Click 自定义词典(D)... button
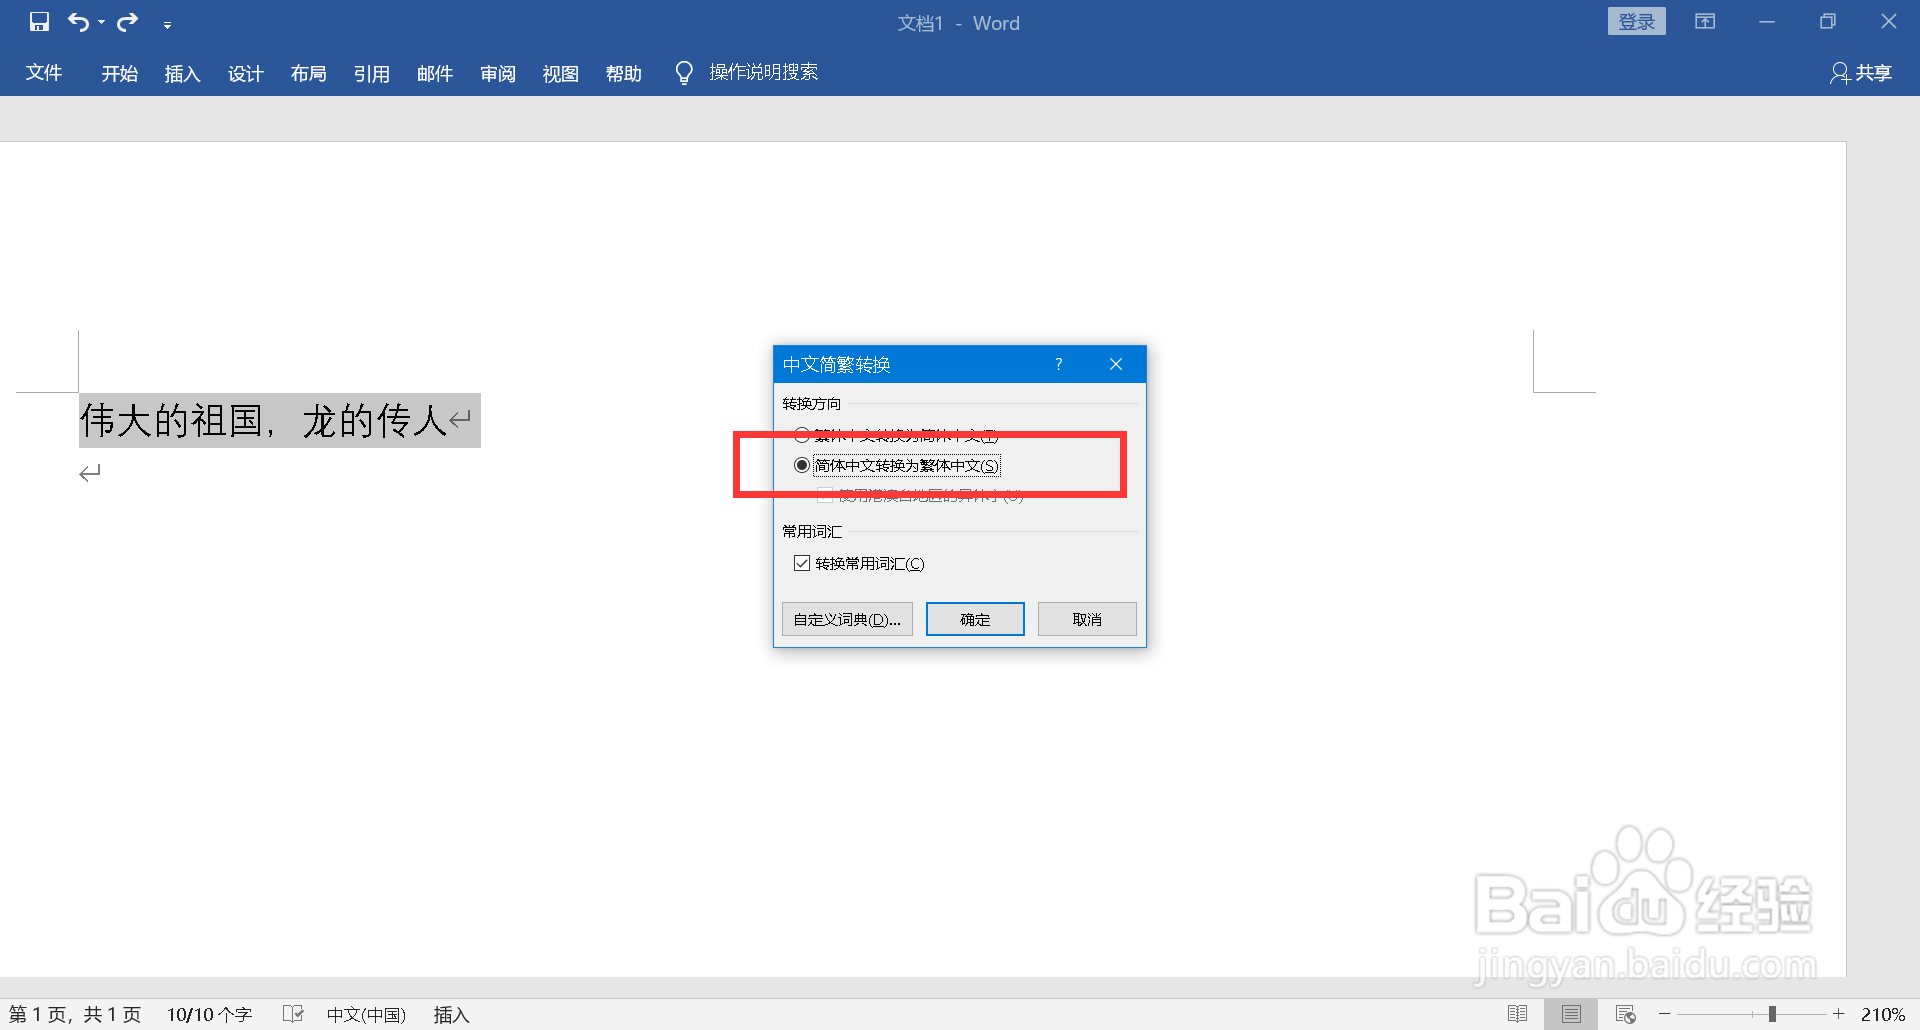Image resolution: width=1920 pixels, height=1030 pixels. tap(847, 619)
